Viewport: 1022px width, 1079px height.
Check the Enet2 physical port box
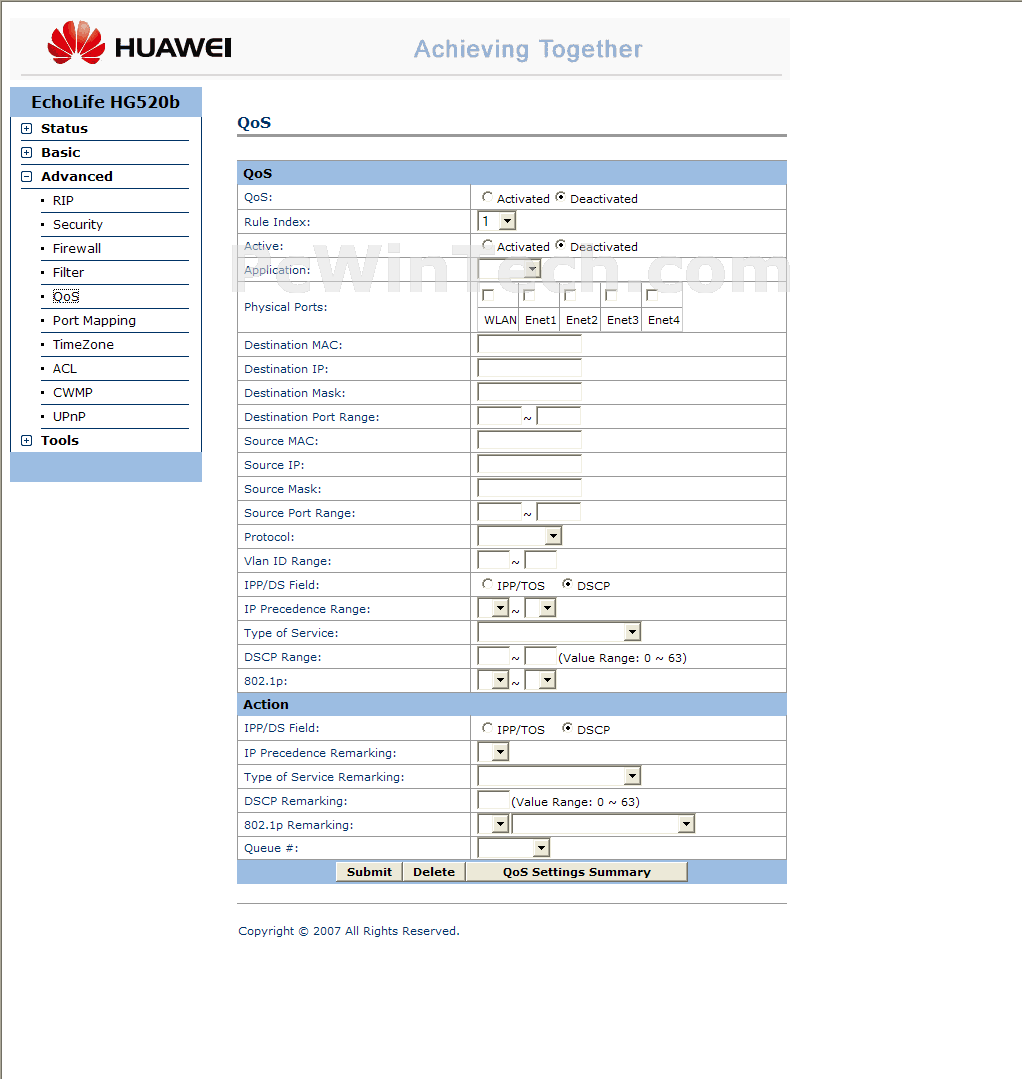570,295
